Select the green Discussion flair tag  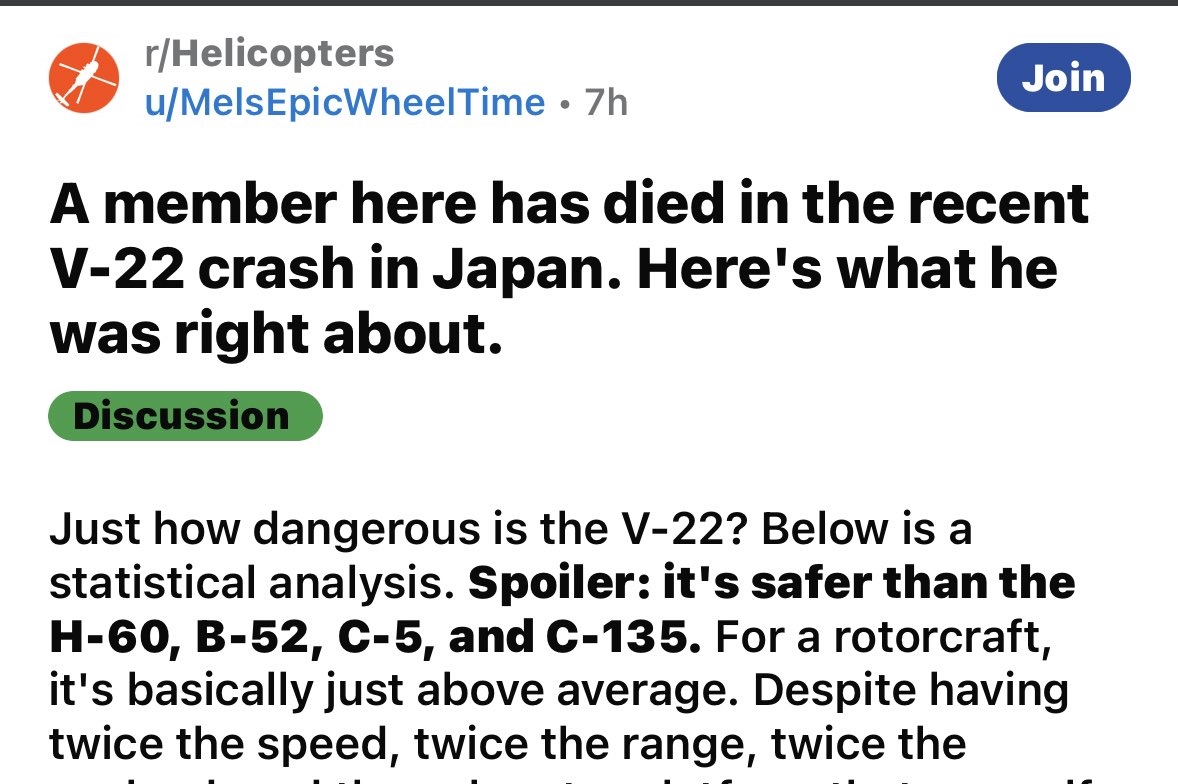185,416
